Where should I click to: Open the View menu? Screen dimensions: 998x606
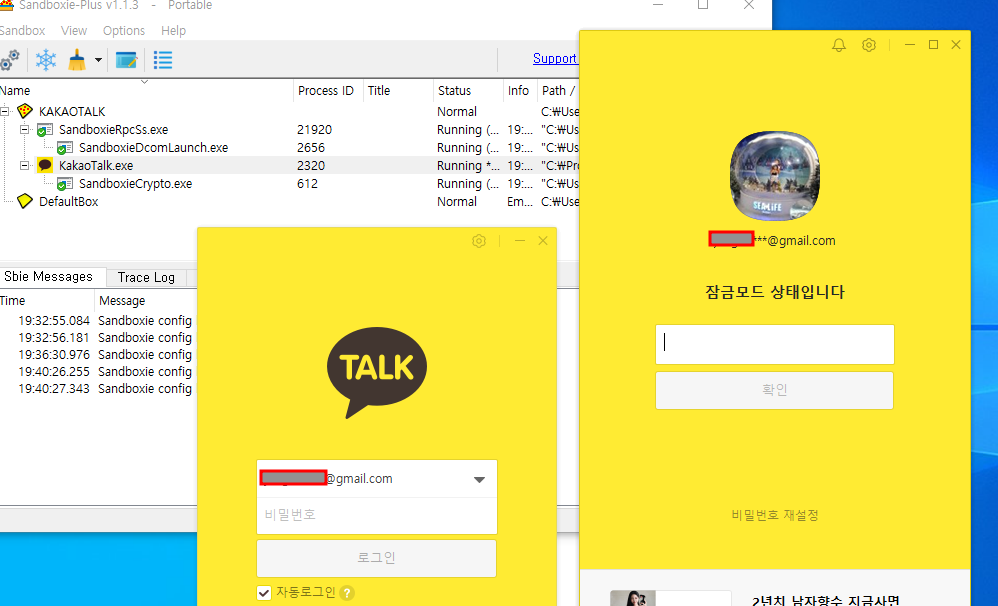(x=74, y=31)
